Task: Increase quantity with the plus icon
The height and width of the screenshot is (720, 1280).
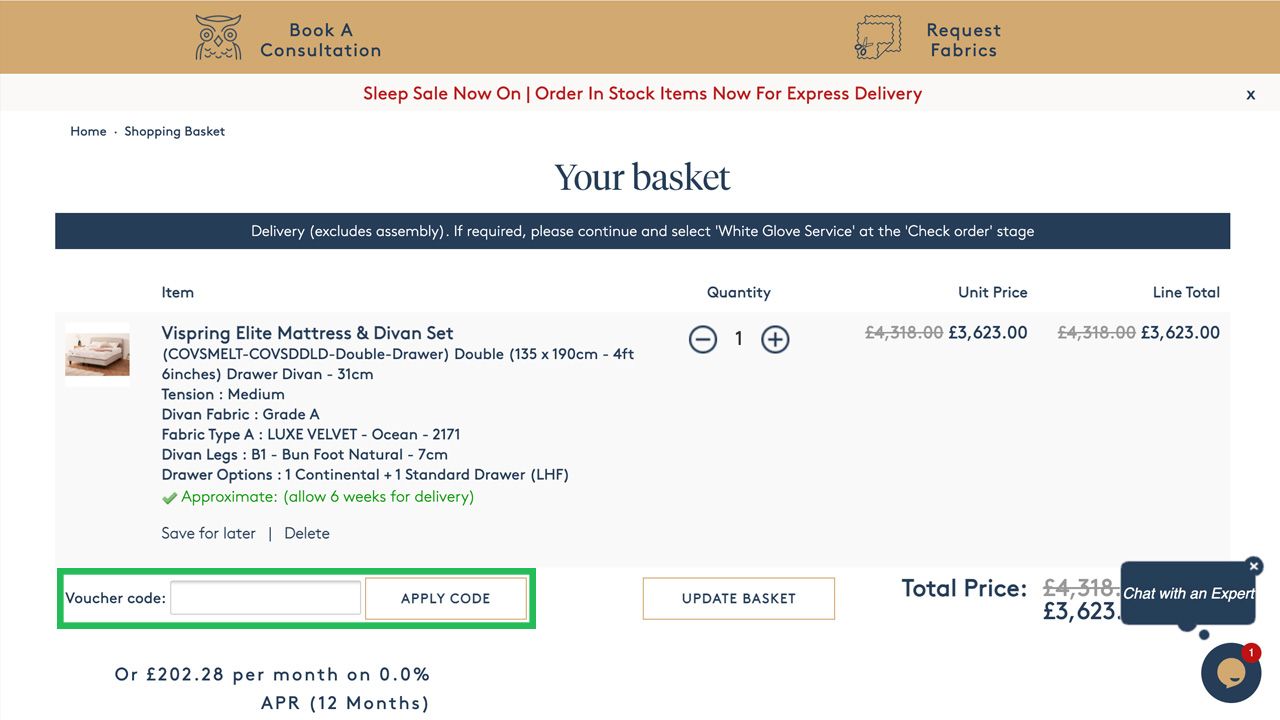Action: (x=775, y=339)
